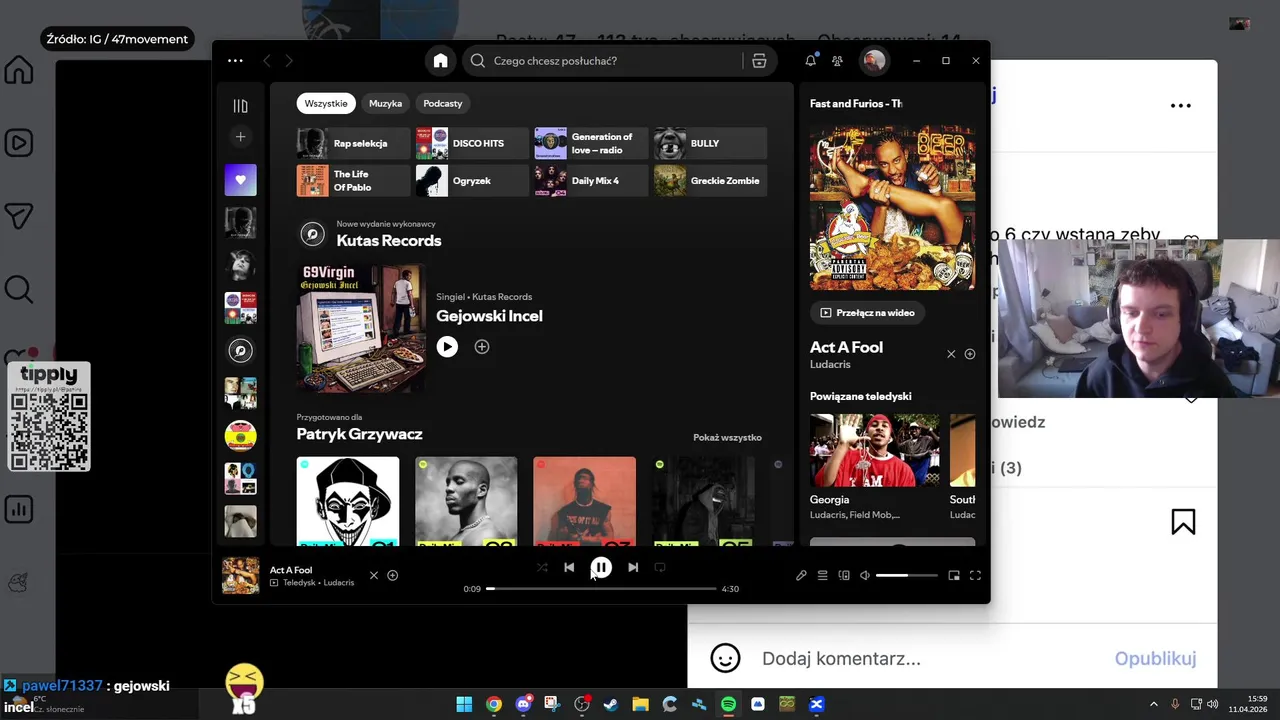This screenshot has width=1280, height=720.
Task: Expand Your Library sidebar
Action: coord(240,106)
